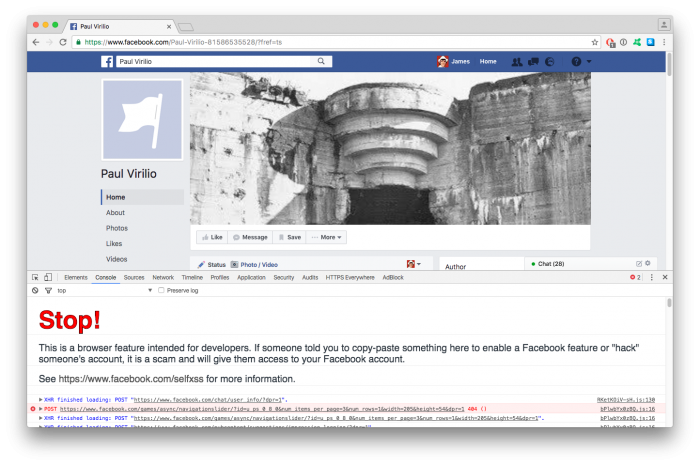Viewport: 700px width, 466px height.
Task: Open About in the page sidebar
Action: coord(115,213)
